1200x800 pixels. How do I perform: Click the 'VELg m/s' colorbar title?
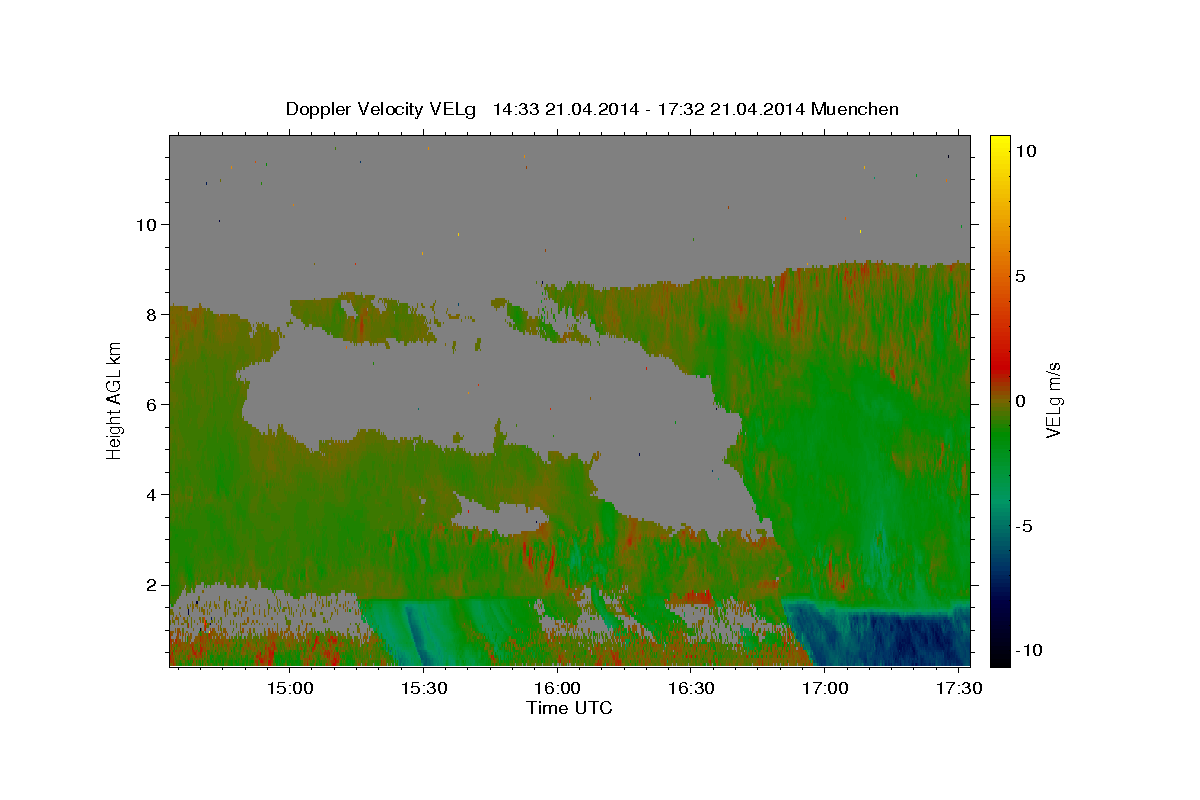1054,401
